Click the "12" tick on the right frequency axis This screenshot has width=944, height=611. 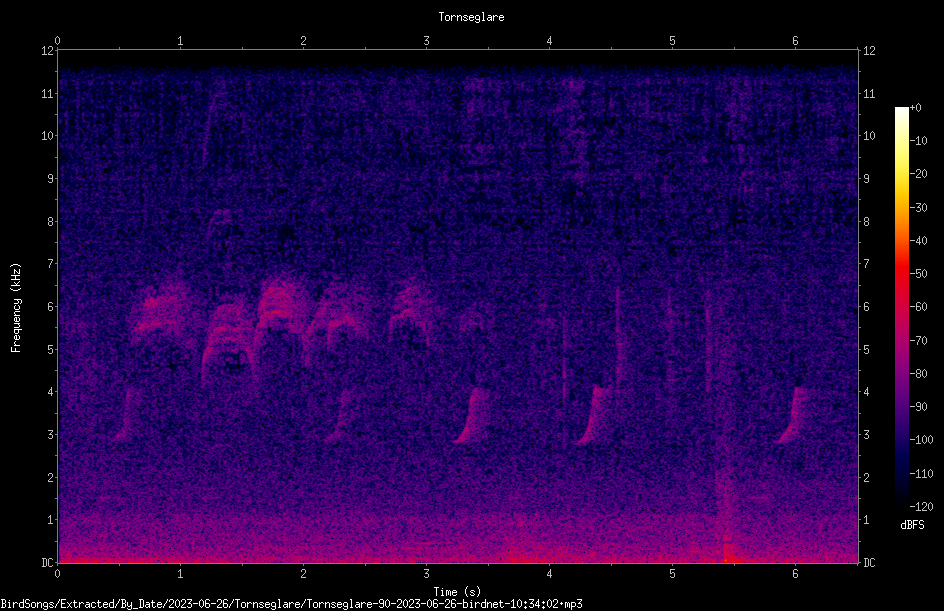tap(869, 51)
